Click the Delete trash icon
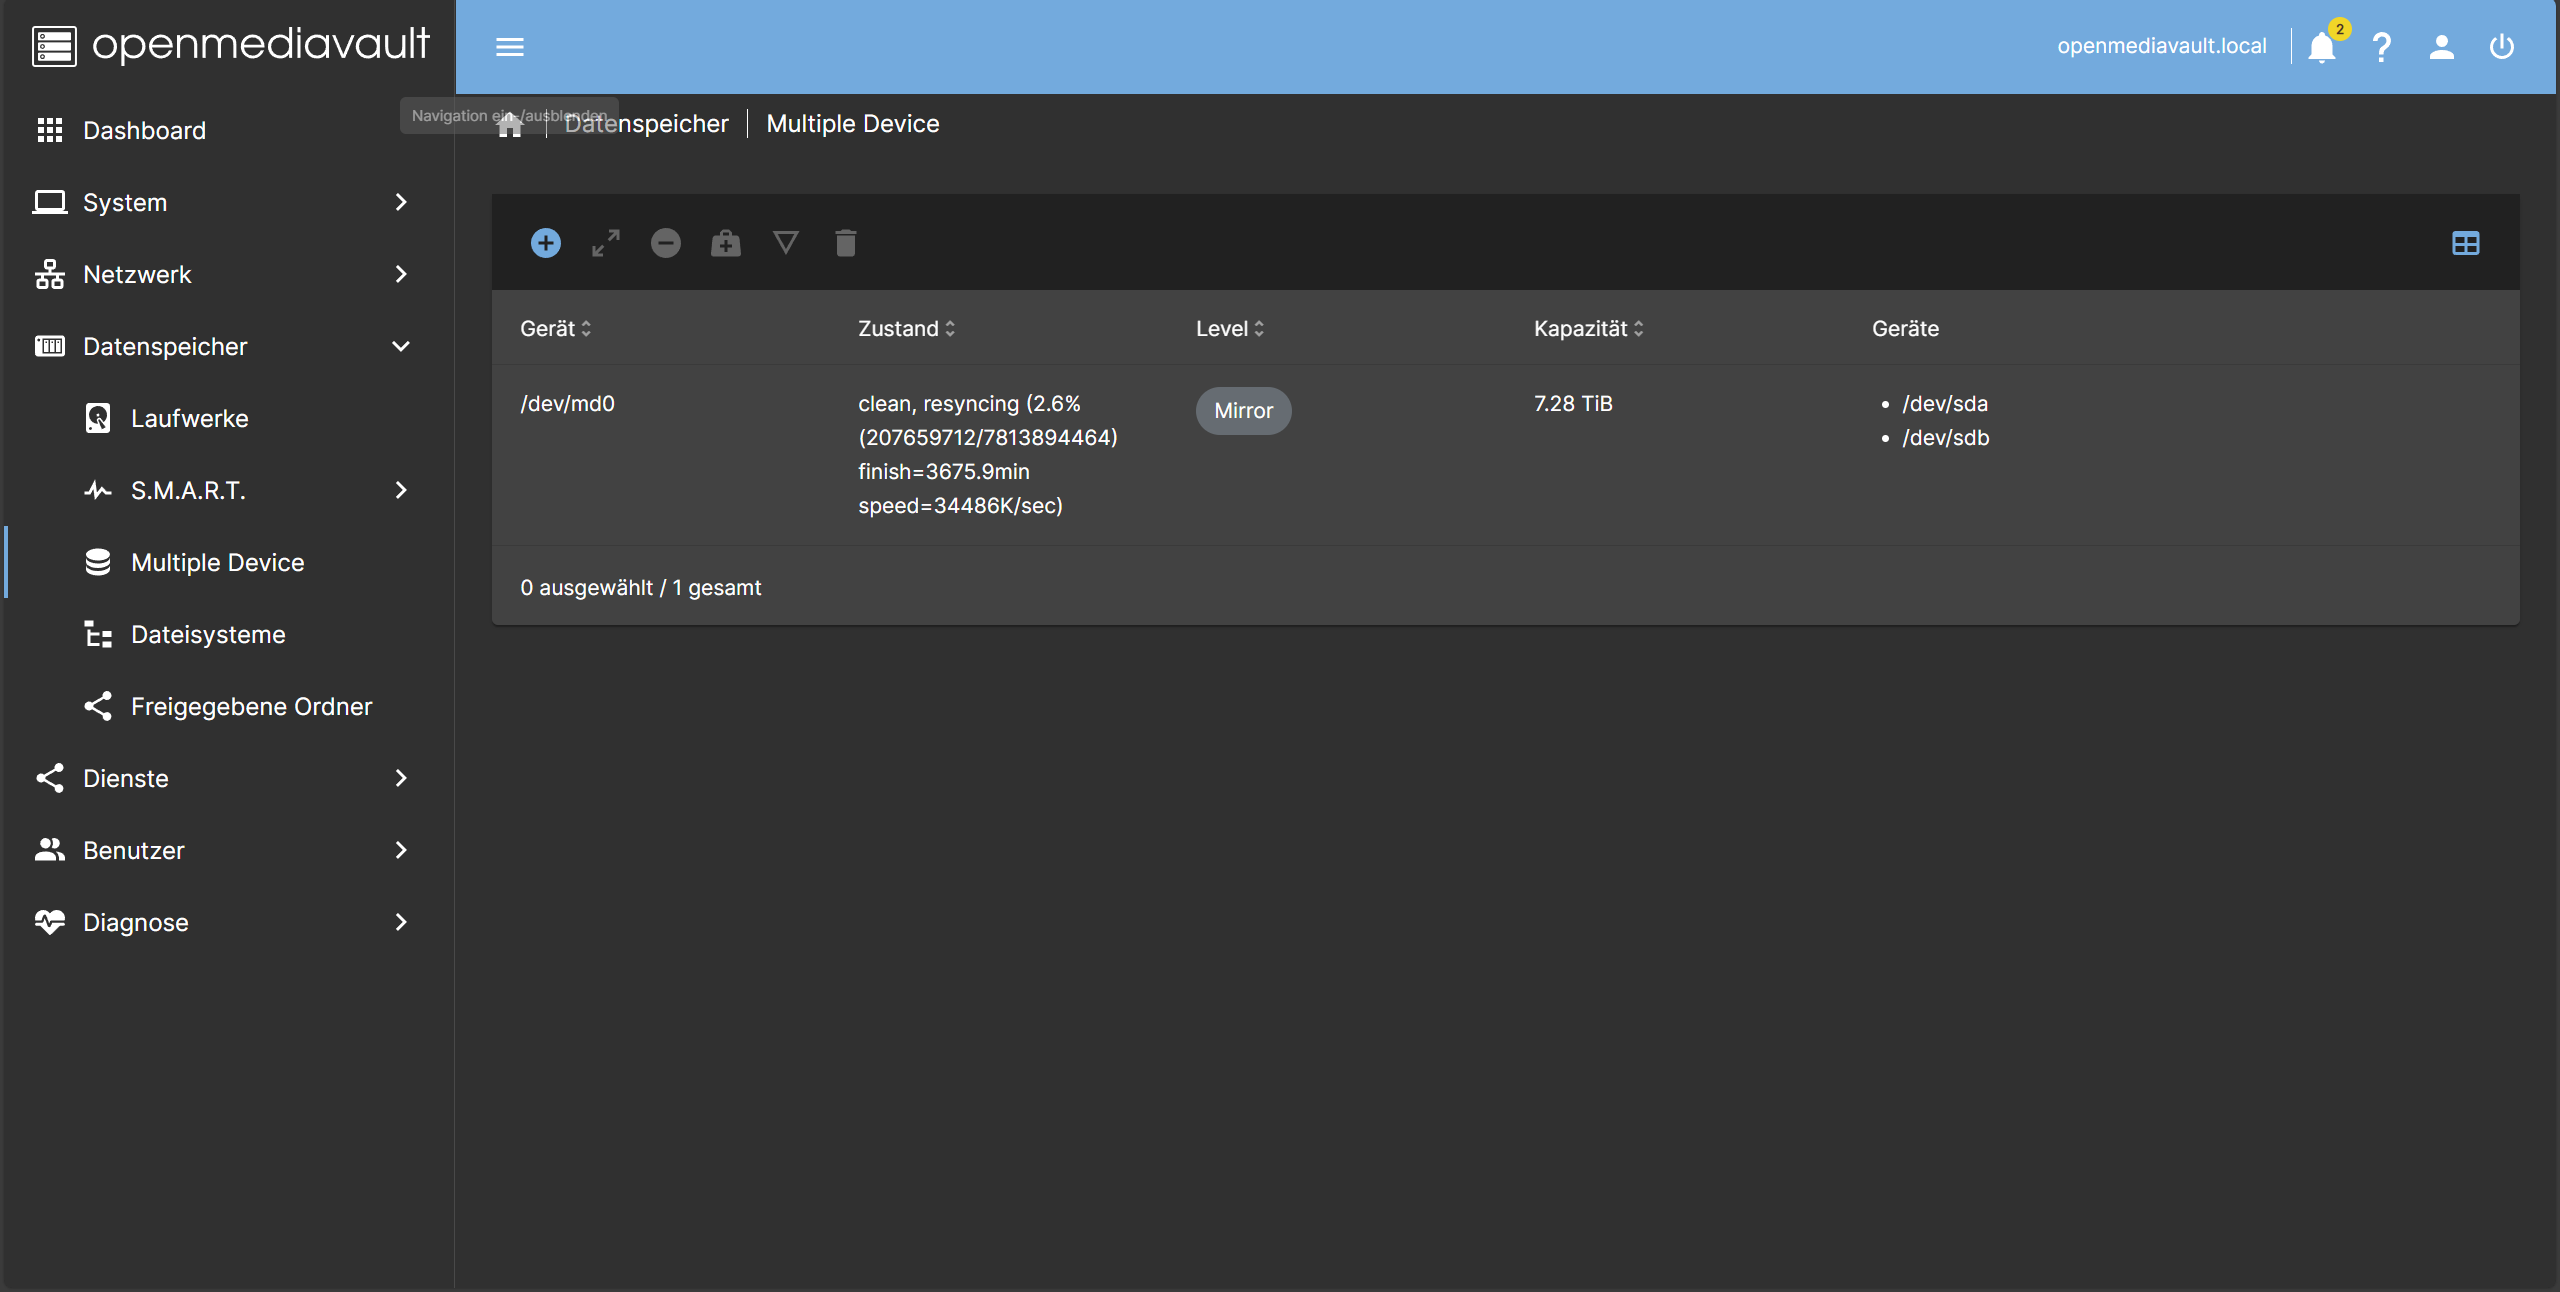This screenshot has height=1292, width=2560. pos(846,243)
